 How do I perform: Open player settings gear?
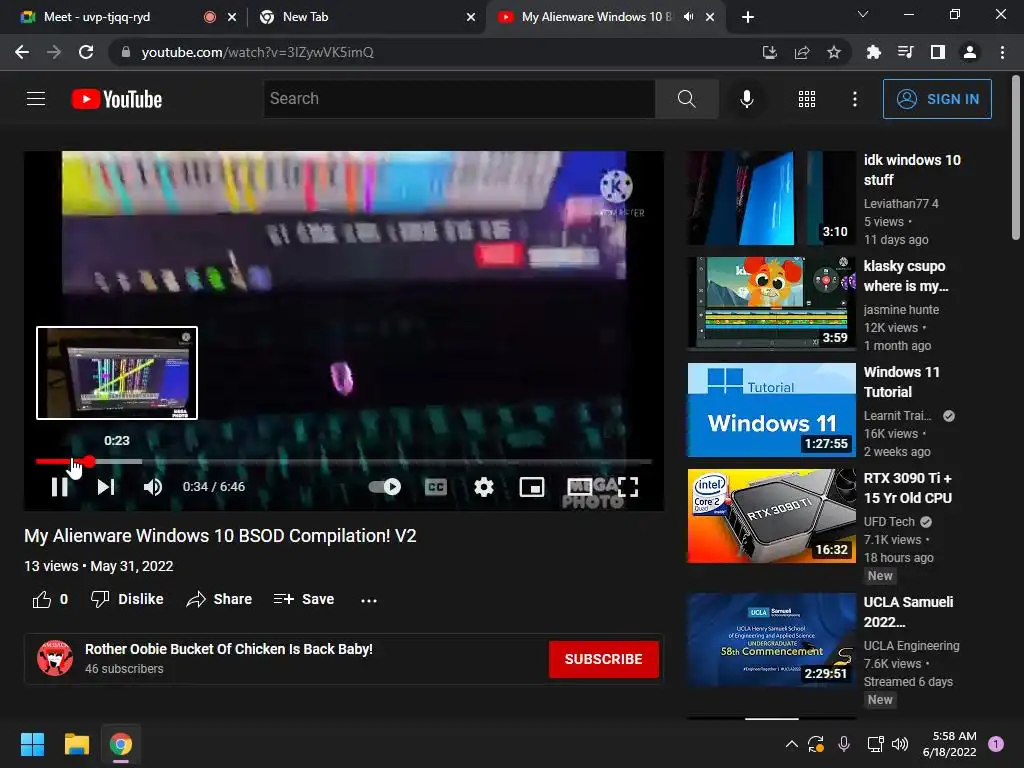coord(483,487)
